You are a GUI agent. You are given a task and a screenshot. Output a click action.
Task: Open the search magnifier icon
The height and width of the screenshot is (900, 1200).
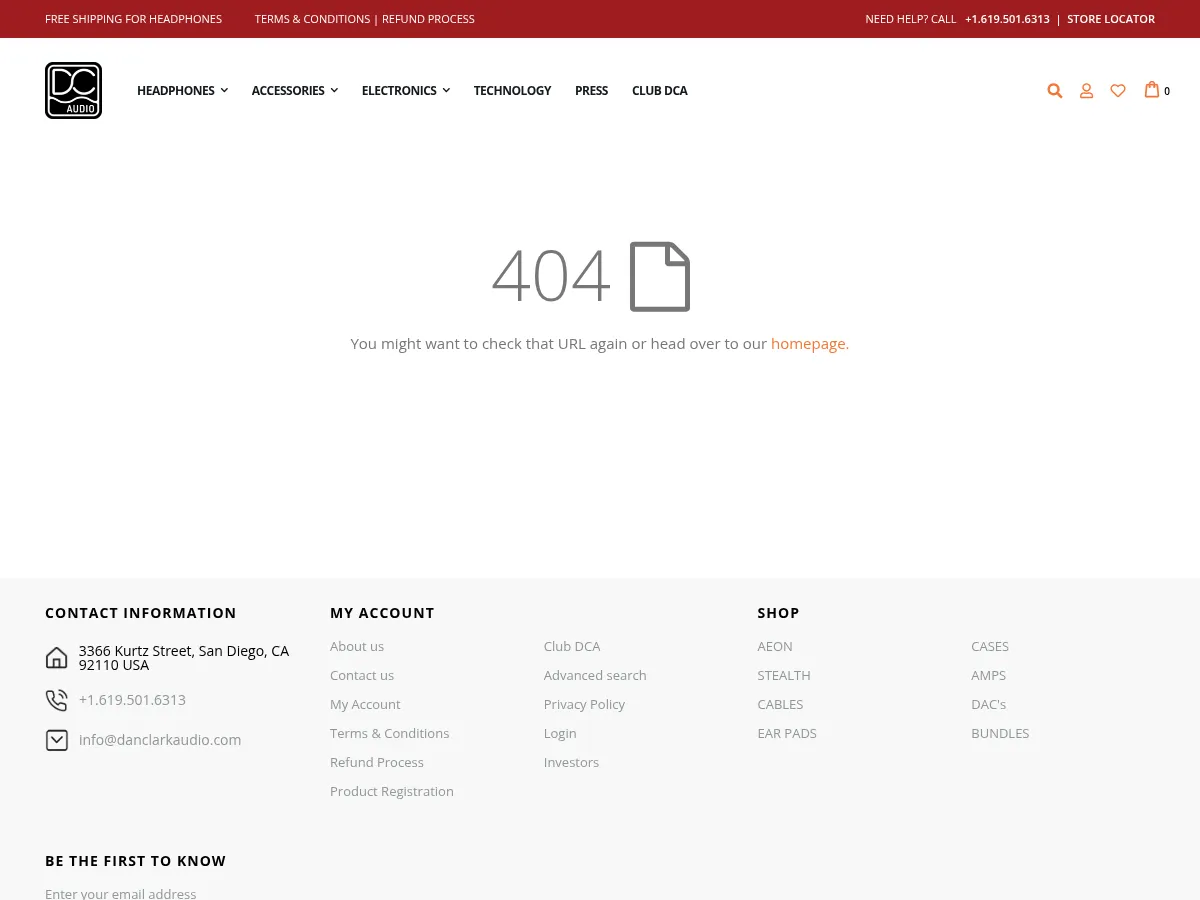coord(1054,91)
